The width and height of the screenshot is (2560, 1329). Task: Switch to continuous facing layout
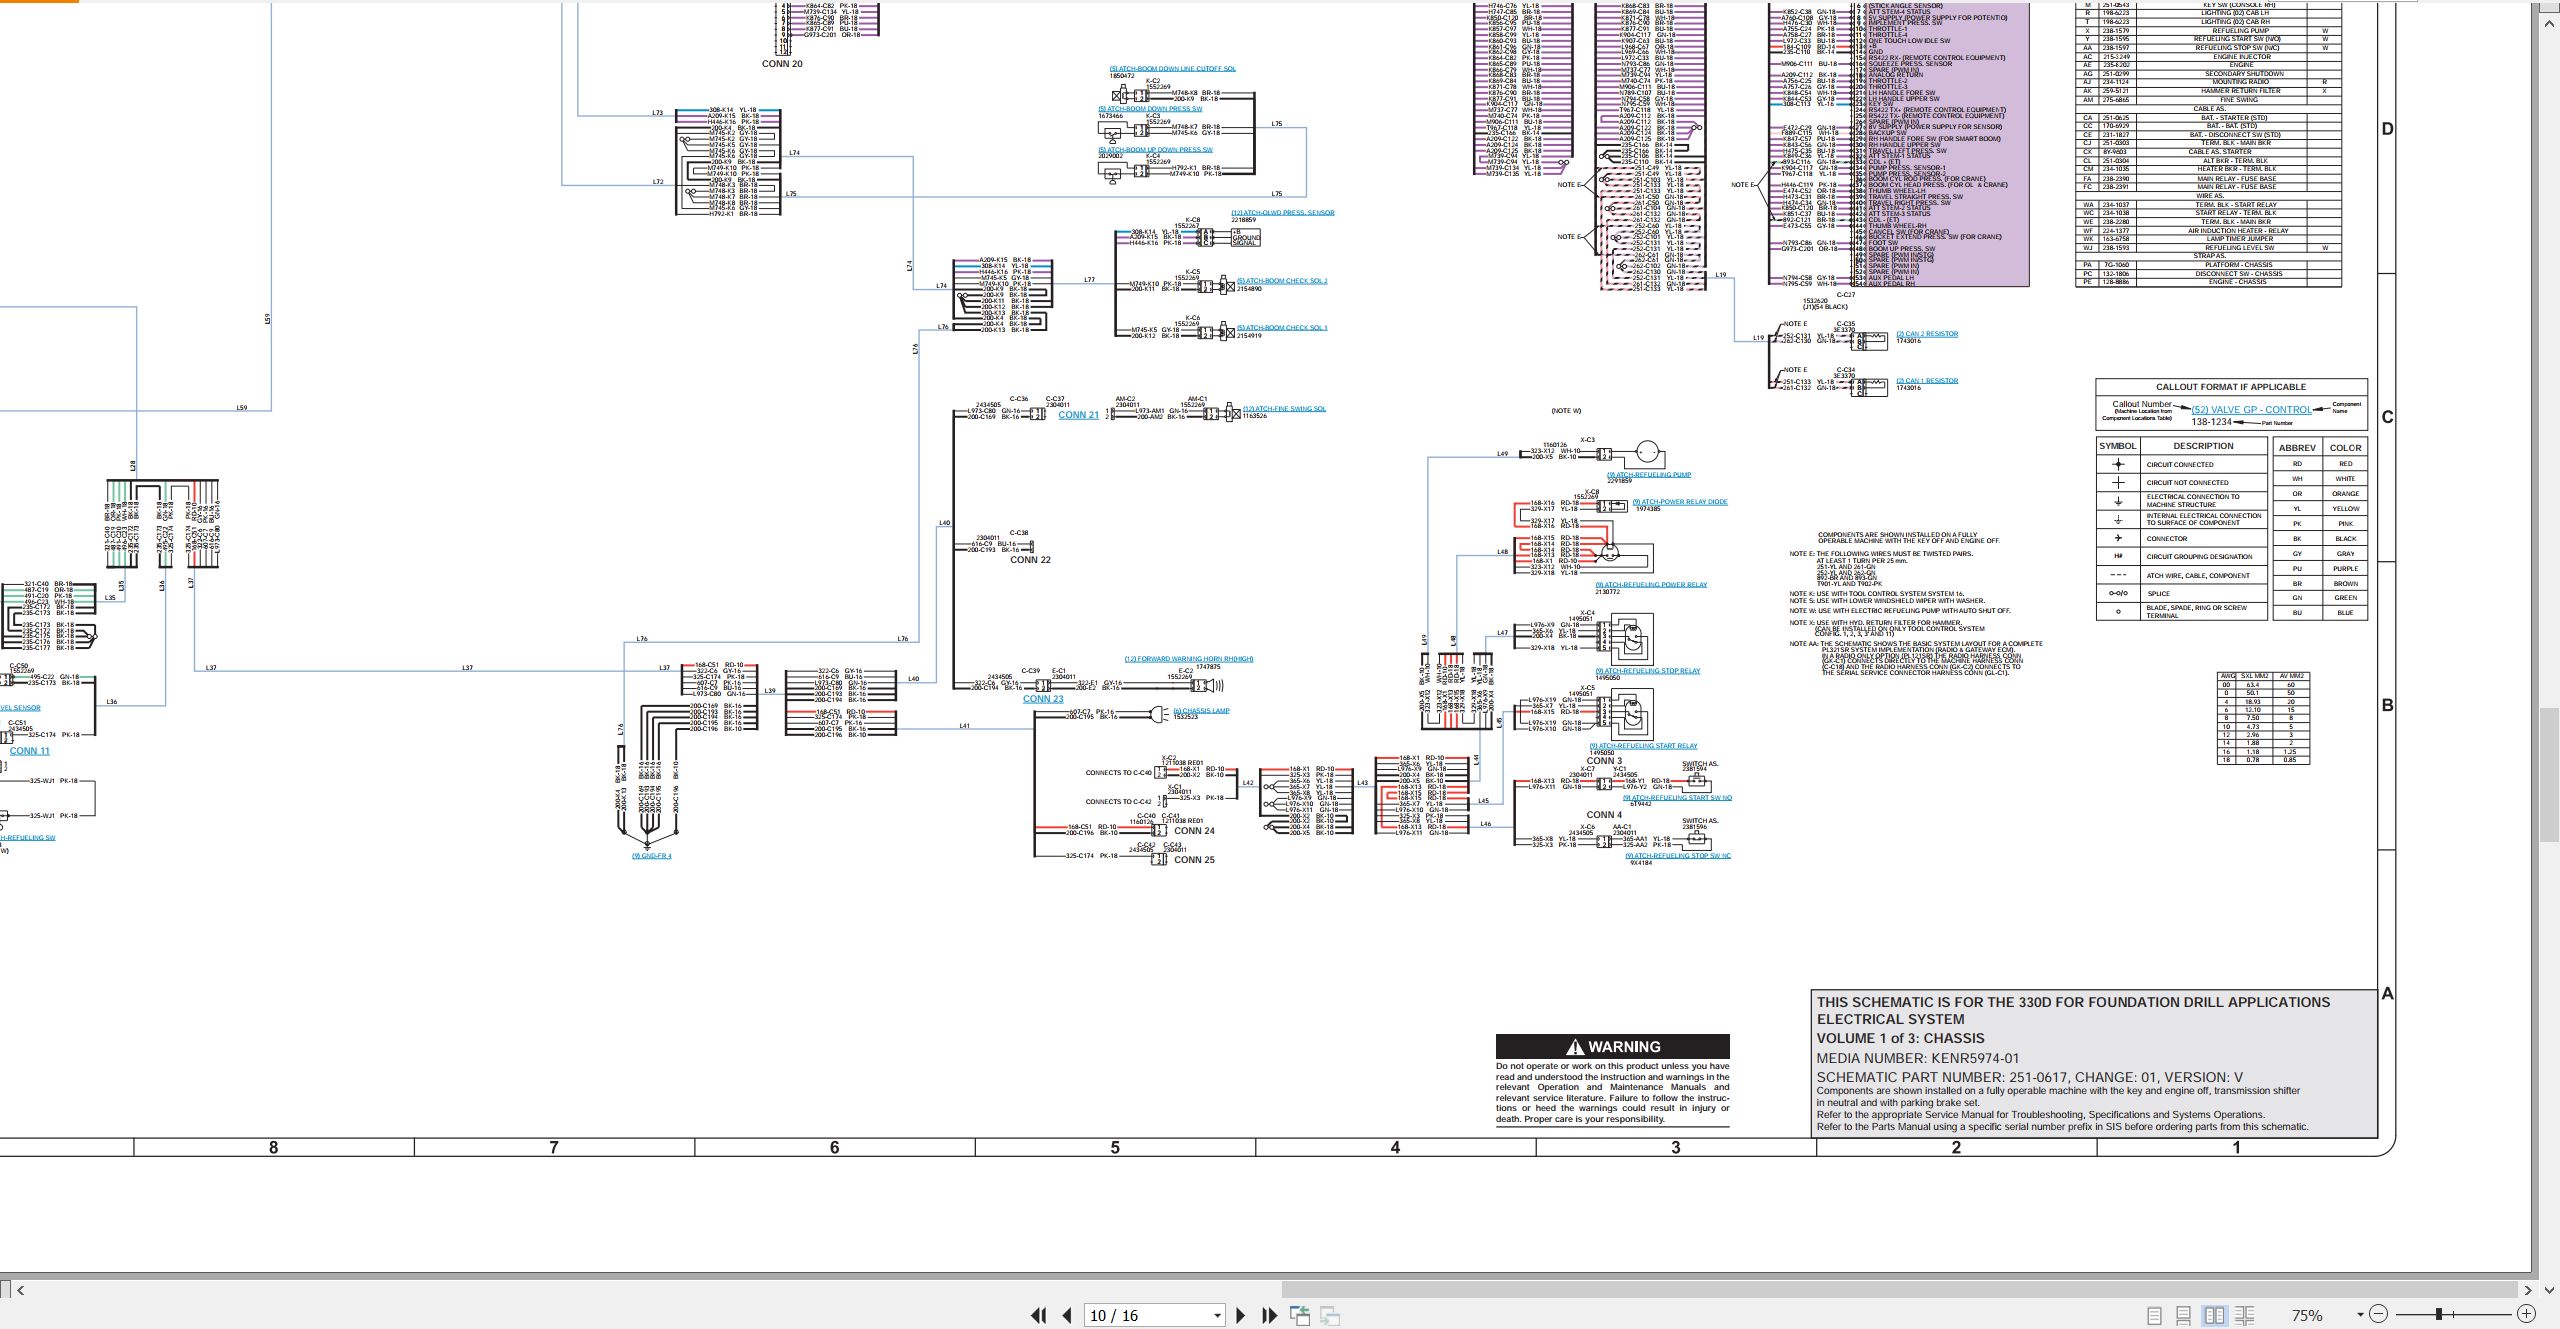tap(2245, 1315)
